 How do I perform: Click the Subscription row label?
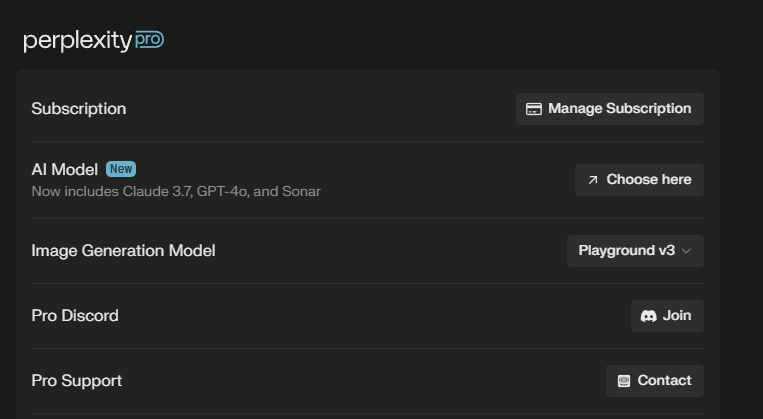[79, 109]
